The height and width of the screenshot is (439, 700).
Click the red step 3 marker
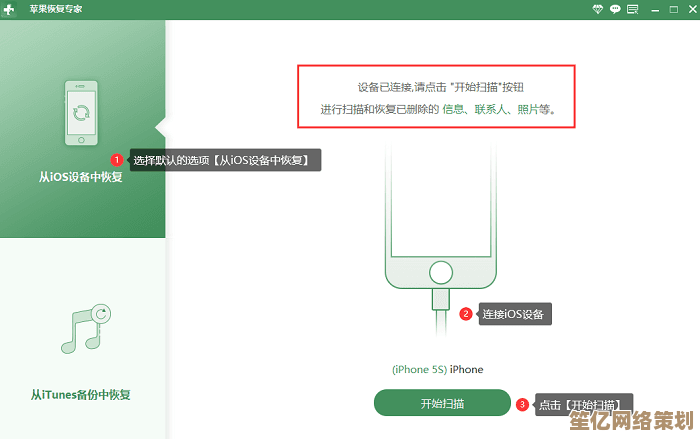click(x=522, y=405)
